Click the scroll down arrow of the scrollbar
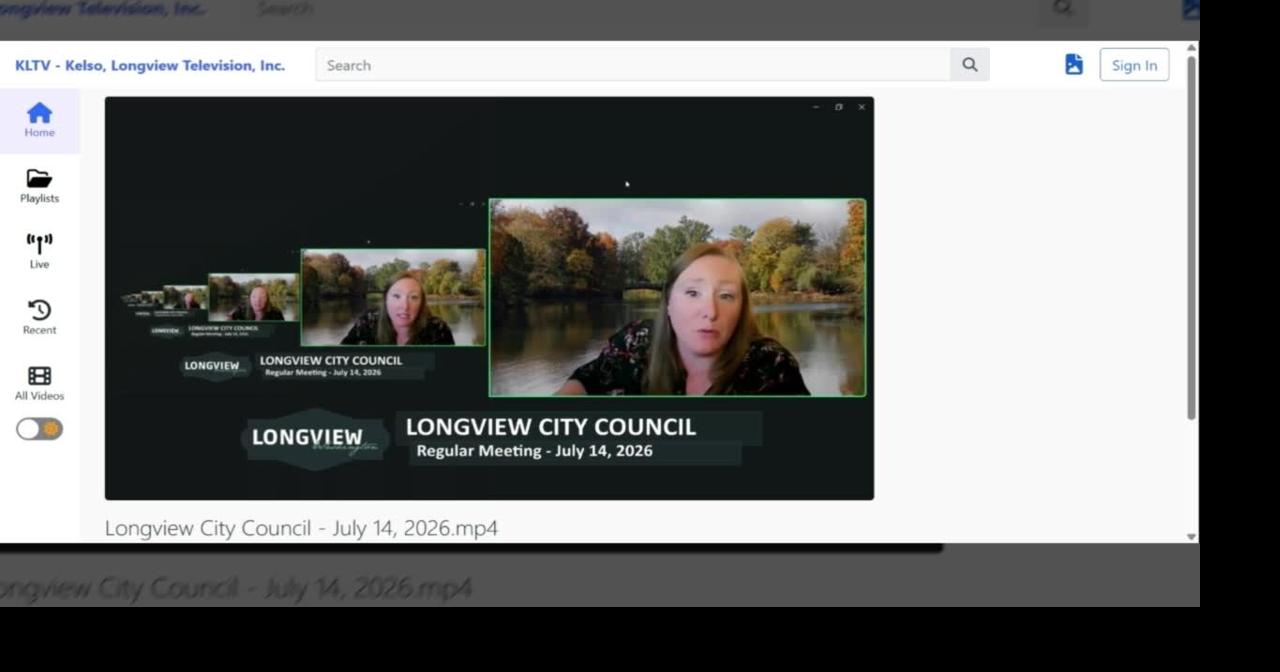1280x672 pixels. (x=1191, y=537)
